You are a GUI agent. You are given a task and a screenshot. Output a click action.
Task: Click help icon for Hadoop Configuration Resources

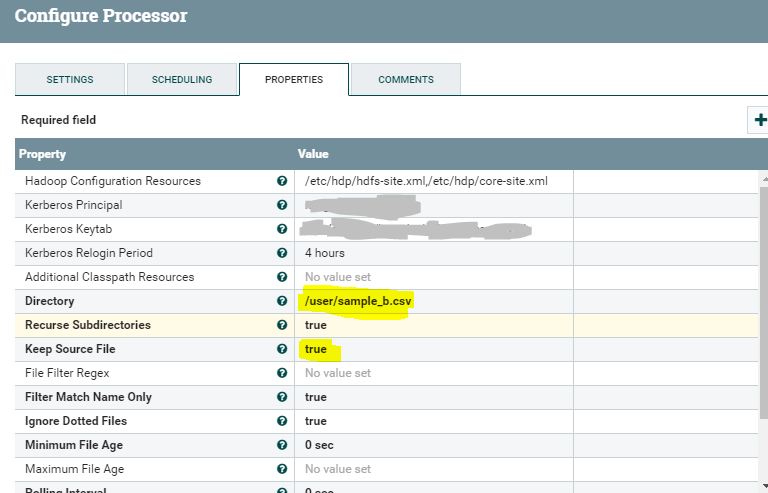coord(282,182)
